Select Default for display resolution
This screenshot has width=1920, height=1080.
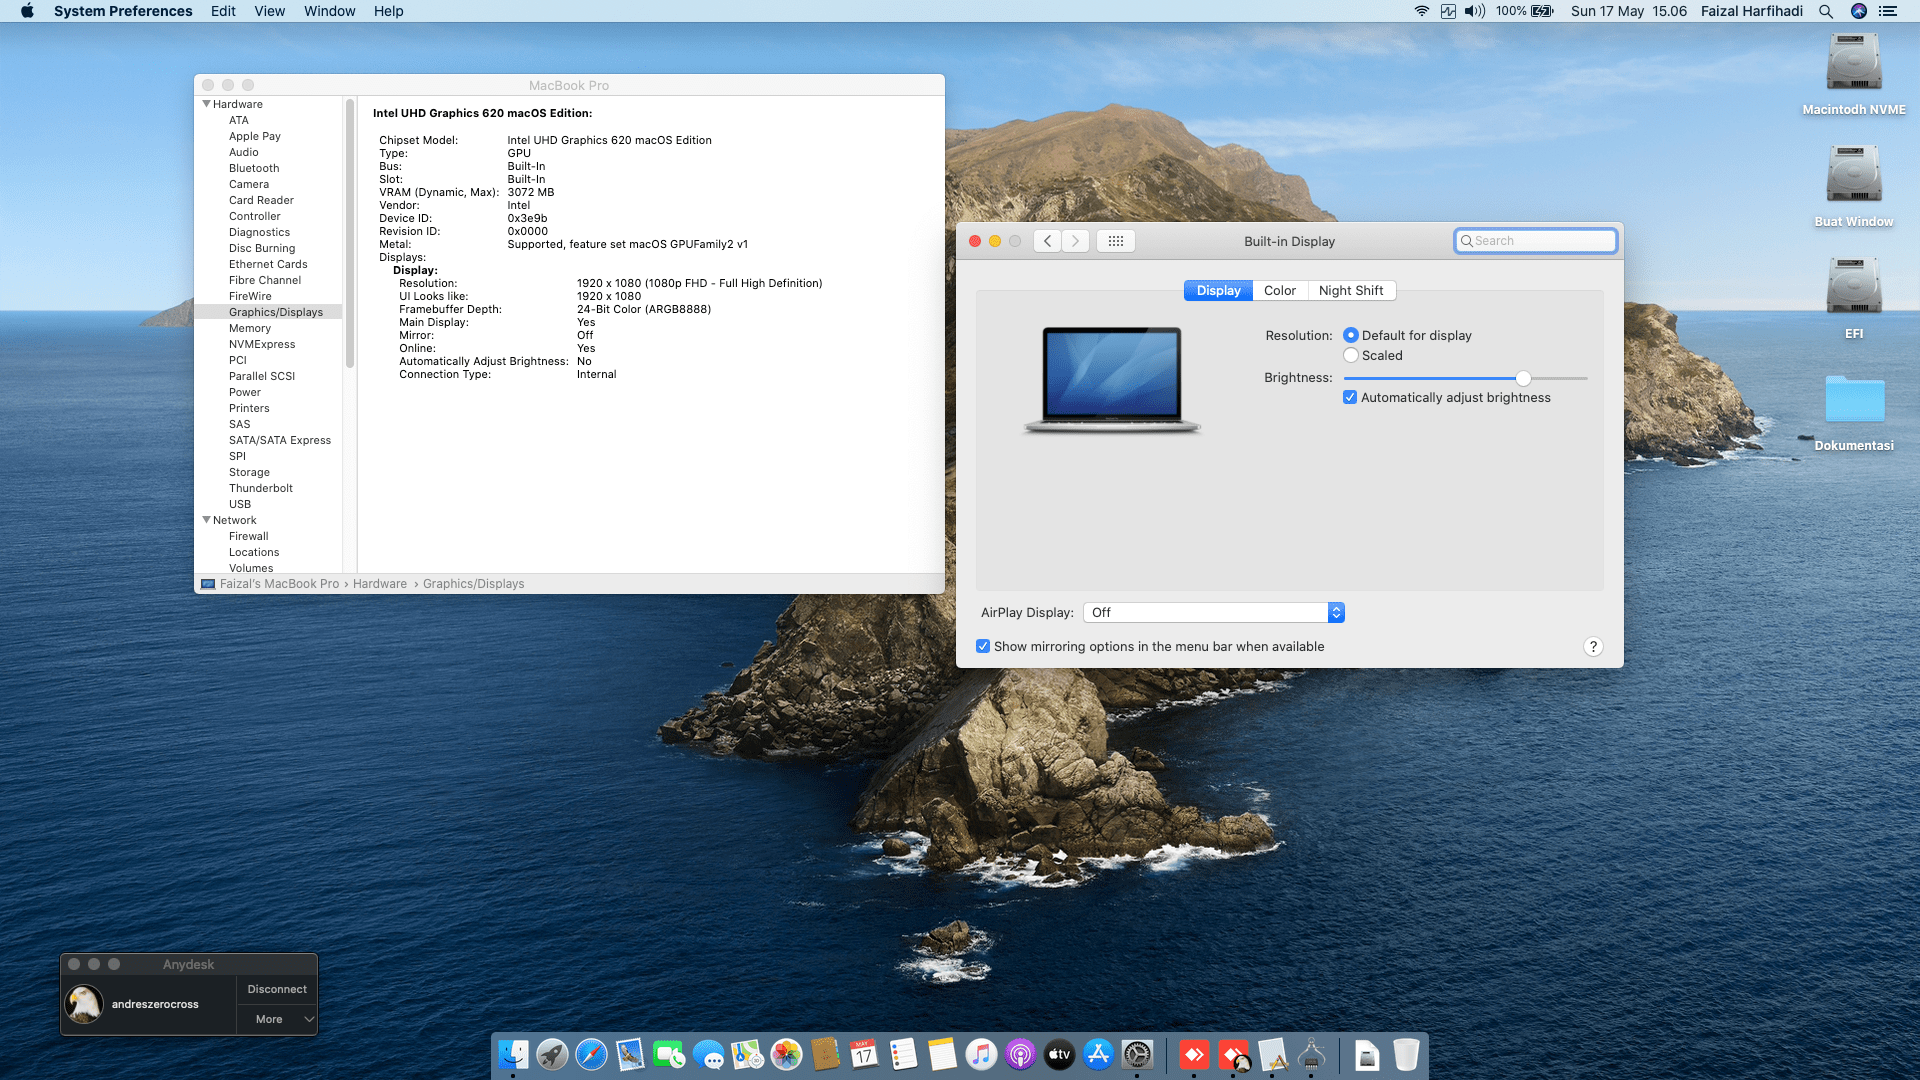point(1351,335)
